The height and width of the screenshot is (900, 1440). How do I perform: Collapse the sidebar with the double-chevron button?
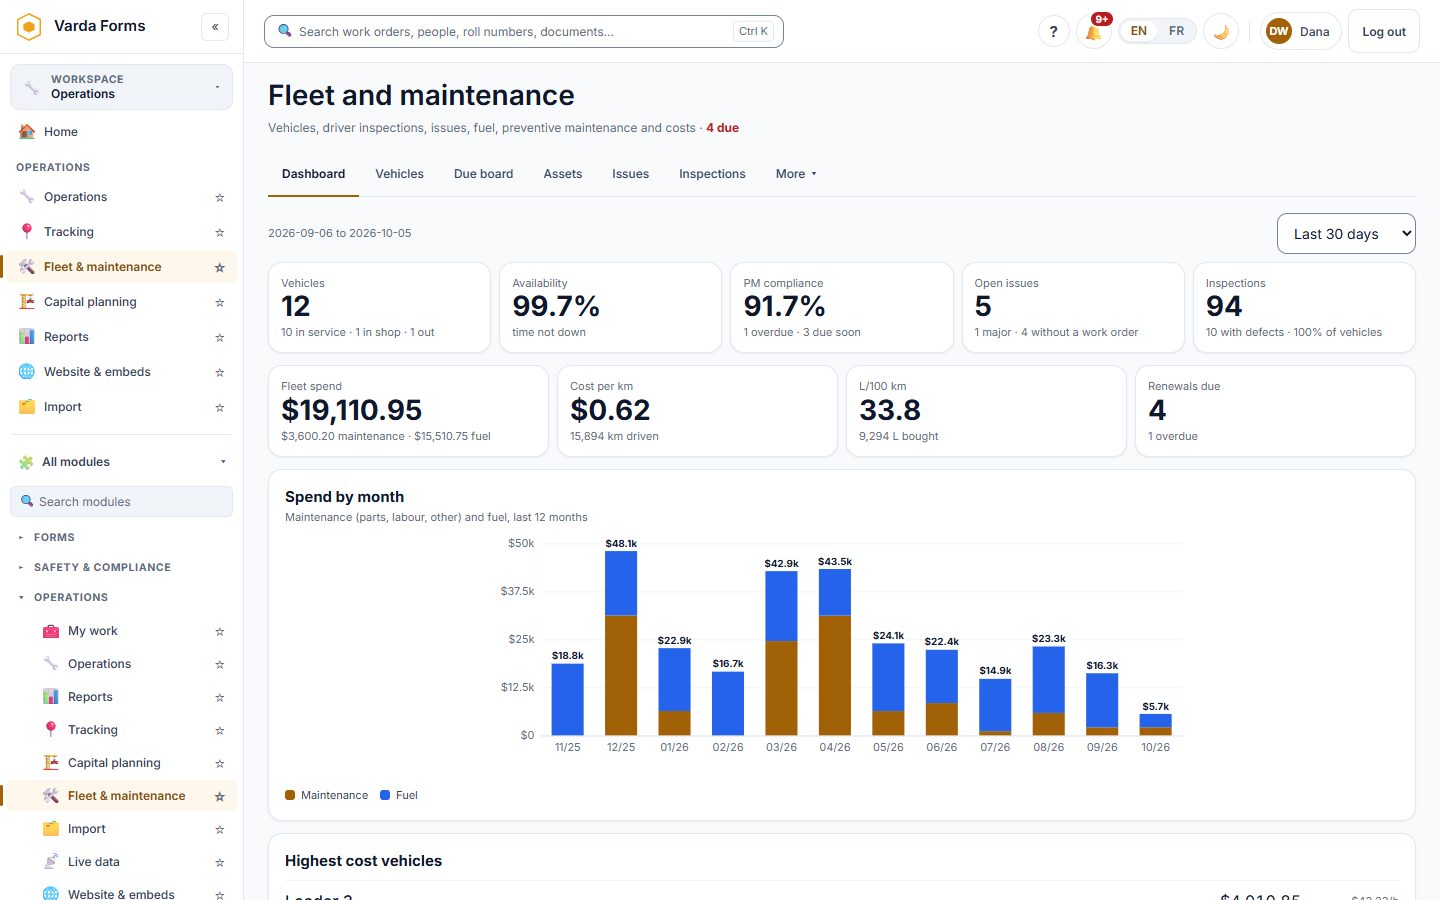click(x=215, y=27)
